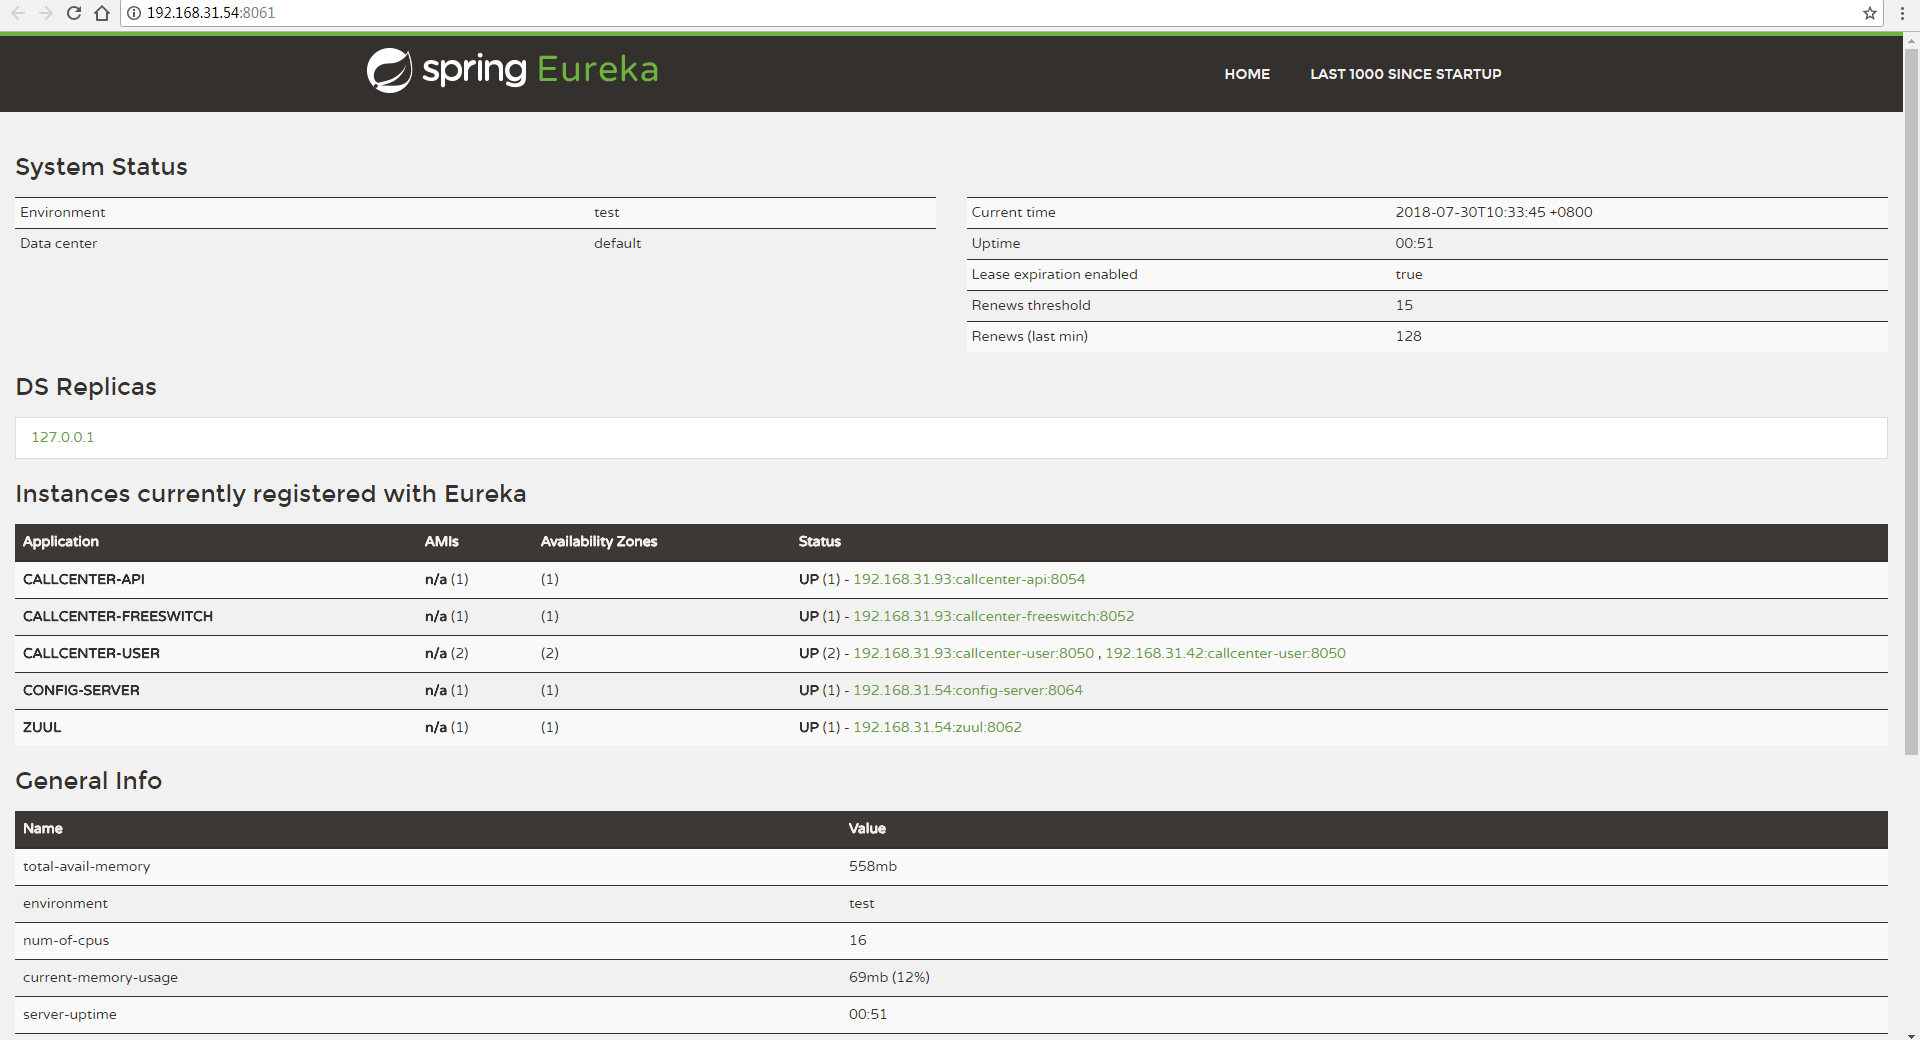Click the current time value 2018-07-30T10:33:45
This screenshot has height=1040, width=1920.
click(x=1493, y=212)
